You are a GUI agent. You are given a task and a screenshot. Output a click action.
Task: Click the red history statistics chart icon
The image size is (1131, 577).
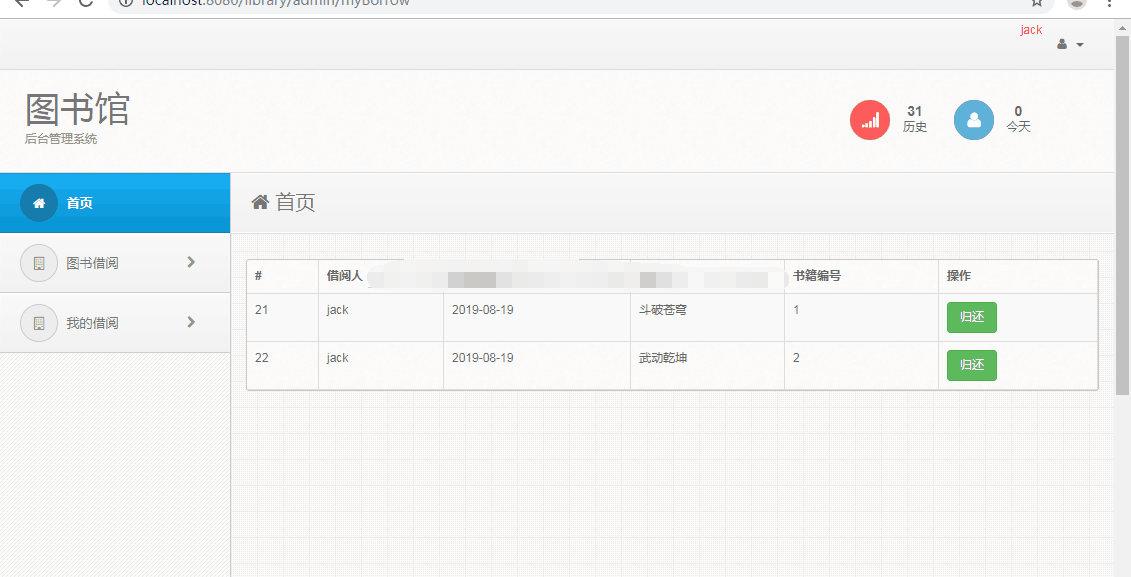(x=869, y=119)
